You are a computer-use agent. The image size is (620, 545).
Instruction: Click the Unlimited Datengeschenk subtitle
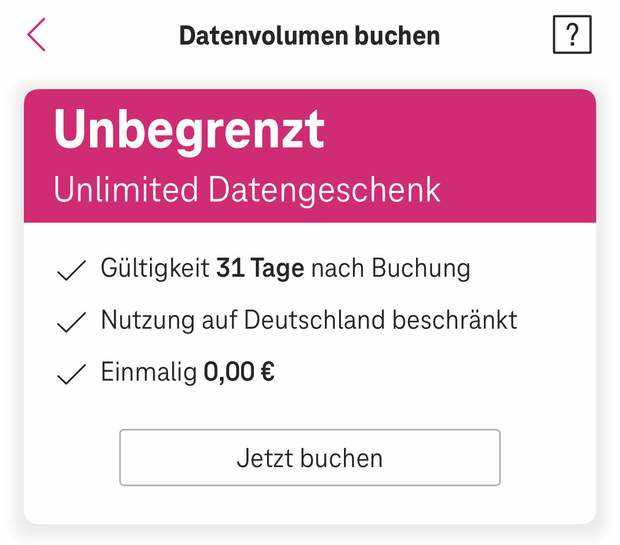[x=247, y=189]
